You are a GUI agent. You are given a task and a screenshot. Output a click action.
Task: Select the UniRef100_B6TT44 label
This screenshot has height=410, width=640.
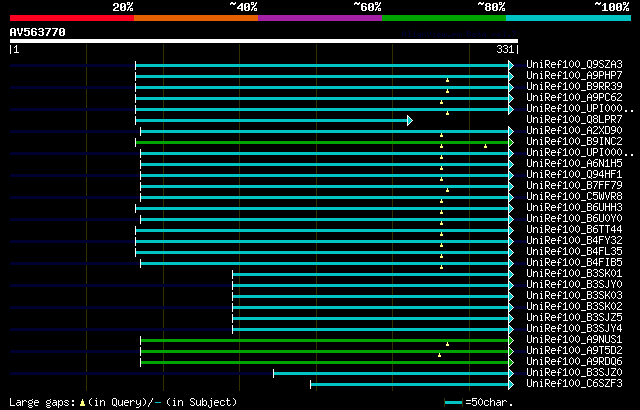coord(574,230)
